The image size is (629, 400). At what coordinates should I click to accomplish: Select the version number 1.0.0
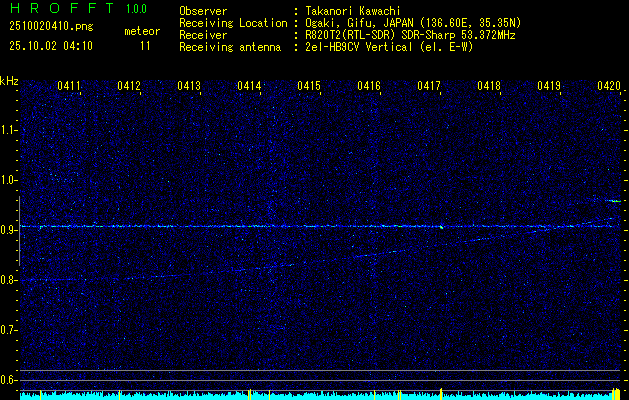[x=136, y=9]
